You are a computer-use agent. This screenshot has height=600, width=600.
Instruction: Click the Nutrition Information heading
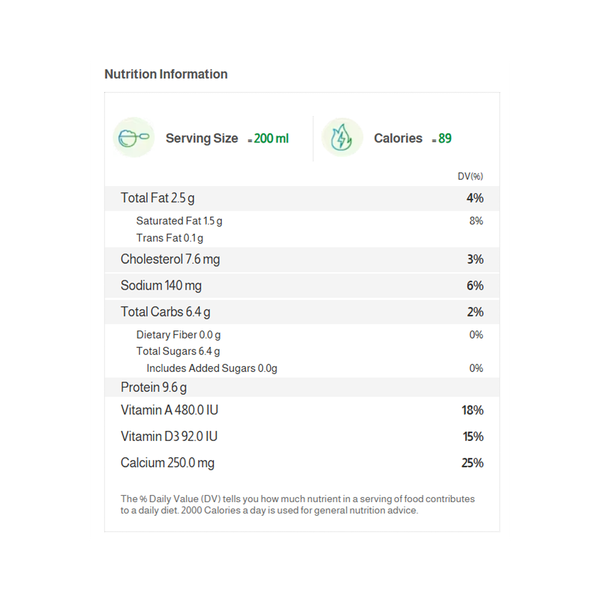[166, 74]
